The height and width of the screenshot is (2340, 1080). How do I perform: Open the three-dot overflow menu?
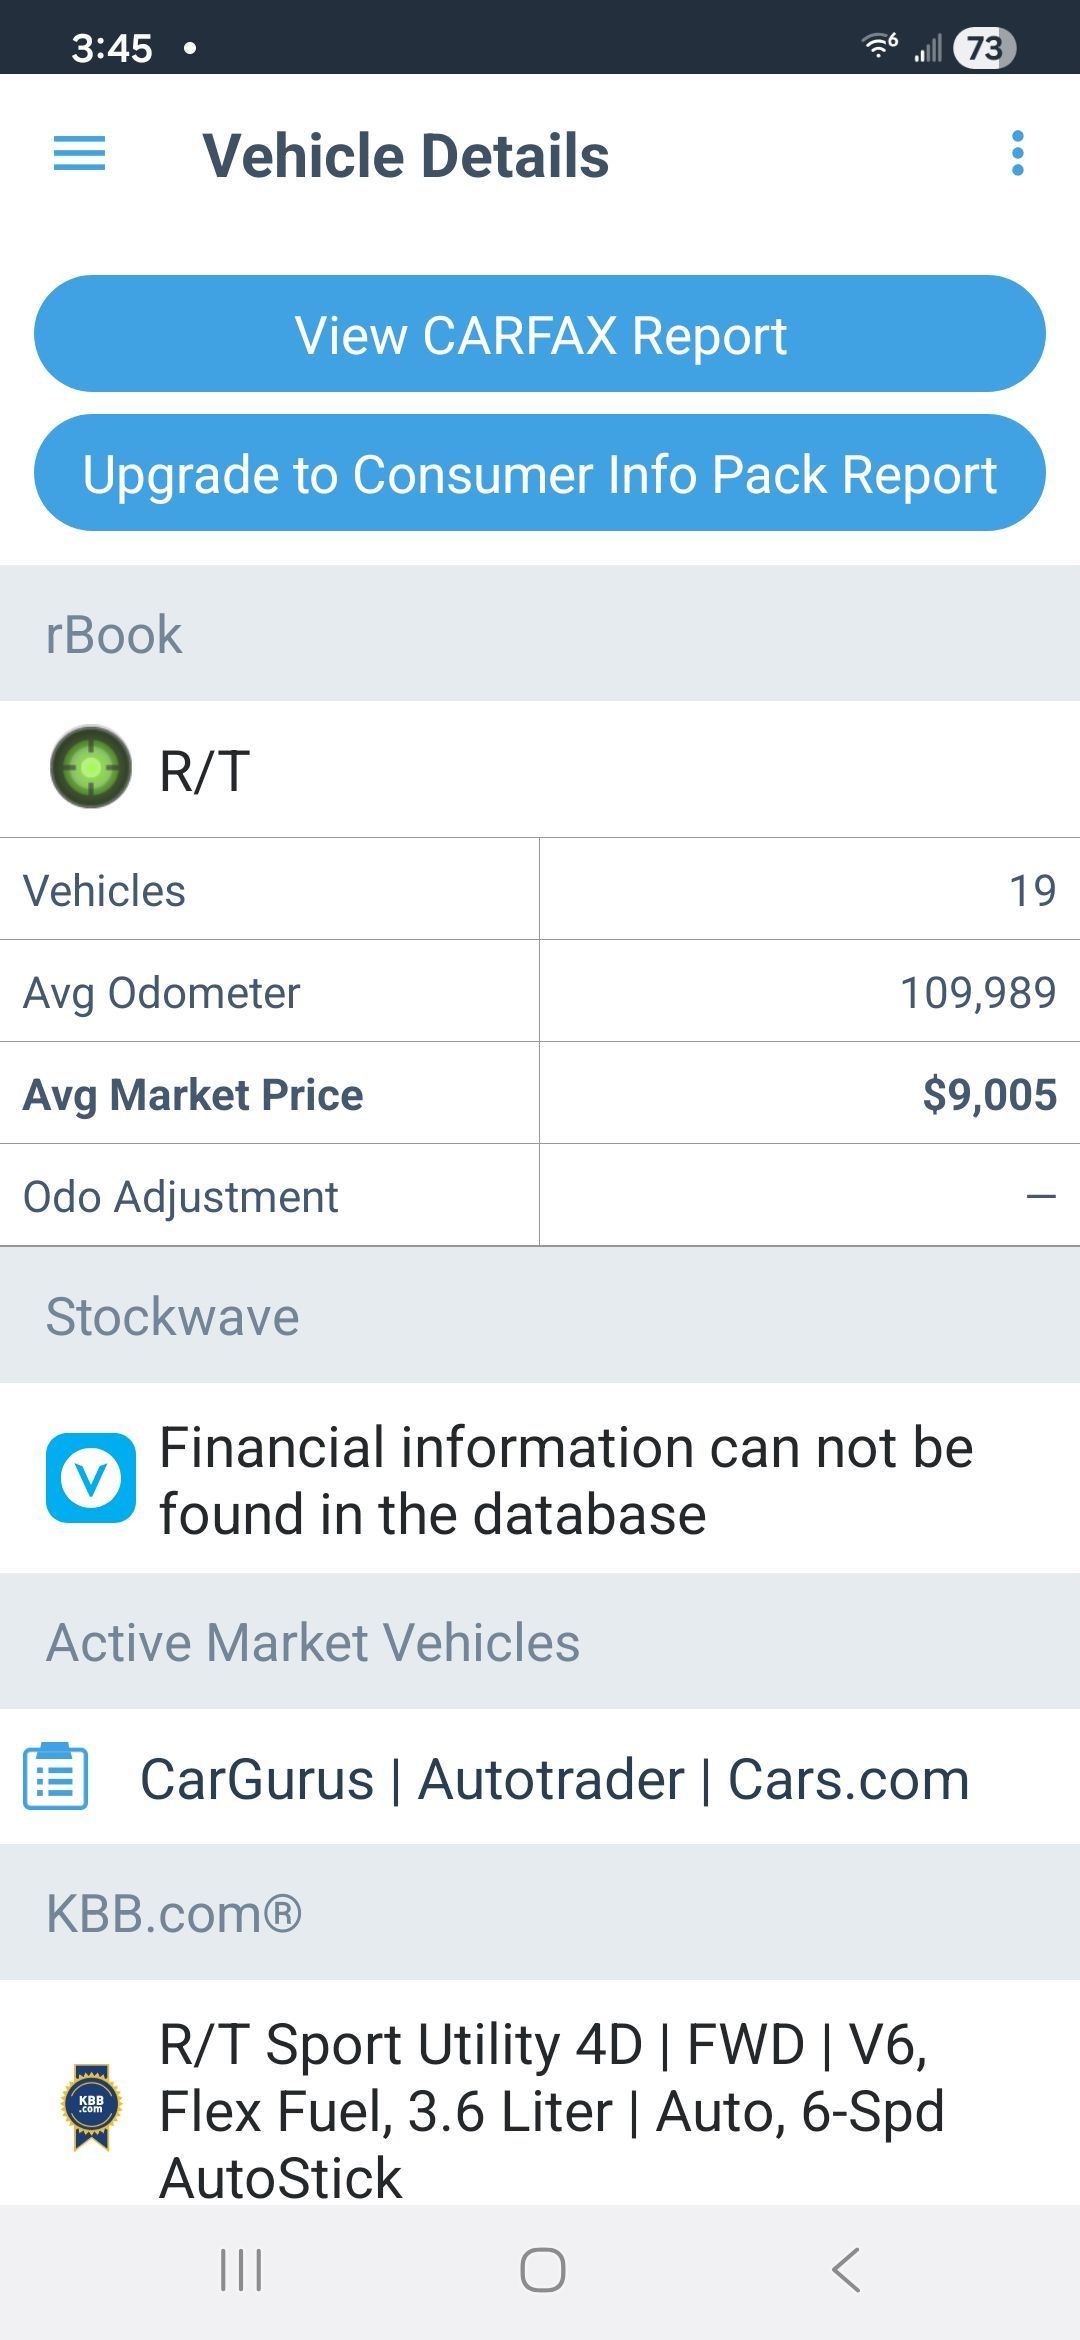point(1017,154)
